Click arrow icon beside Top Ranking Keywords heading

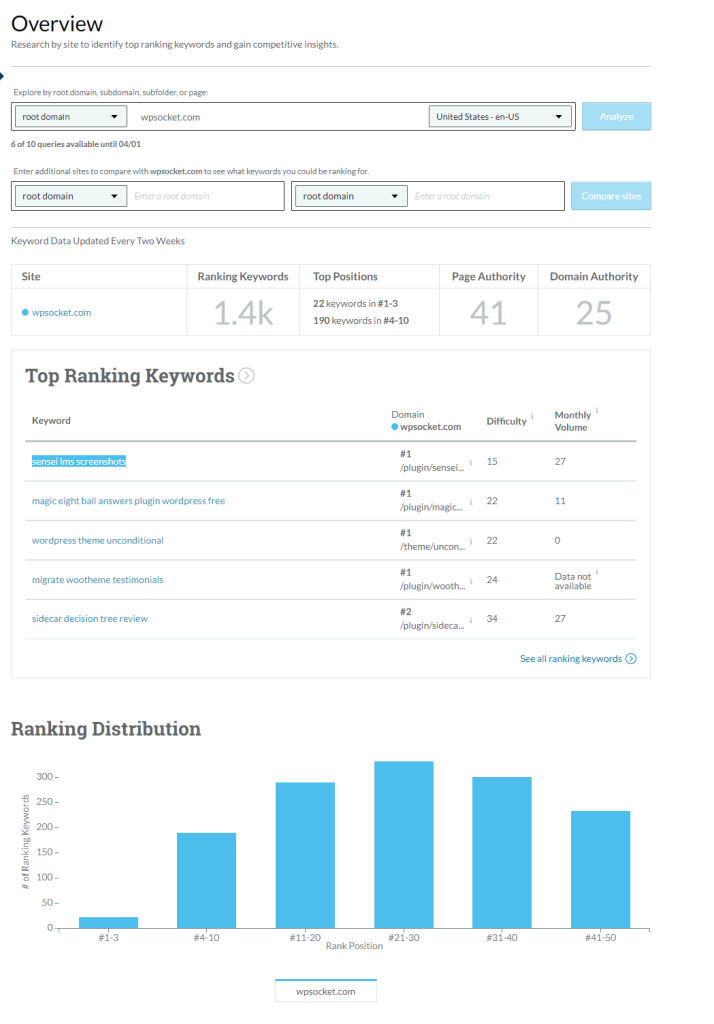(x=247, y=376)
